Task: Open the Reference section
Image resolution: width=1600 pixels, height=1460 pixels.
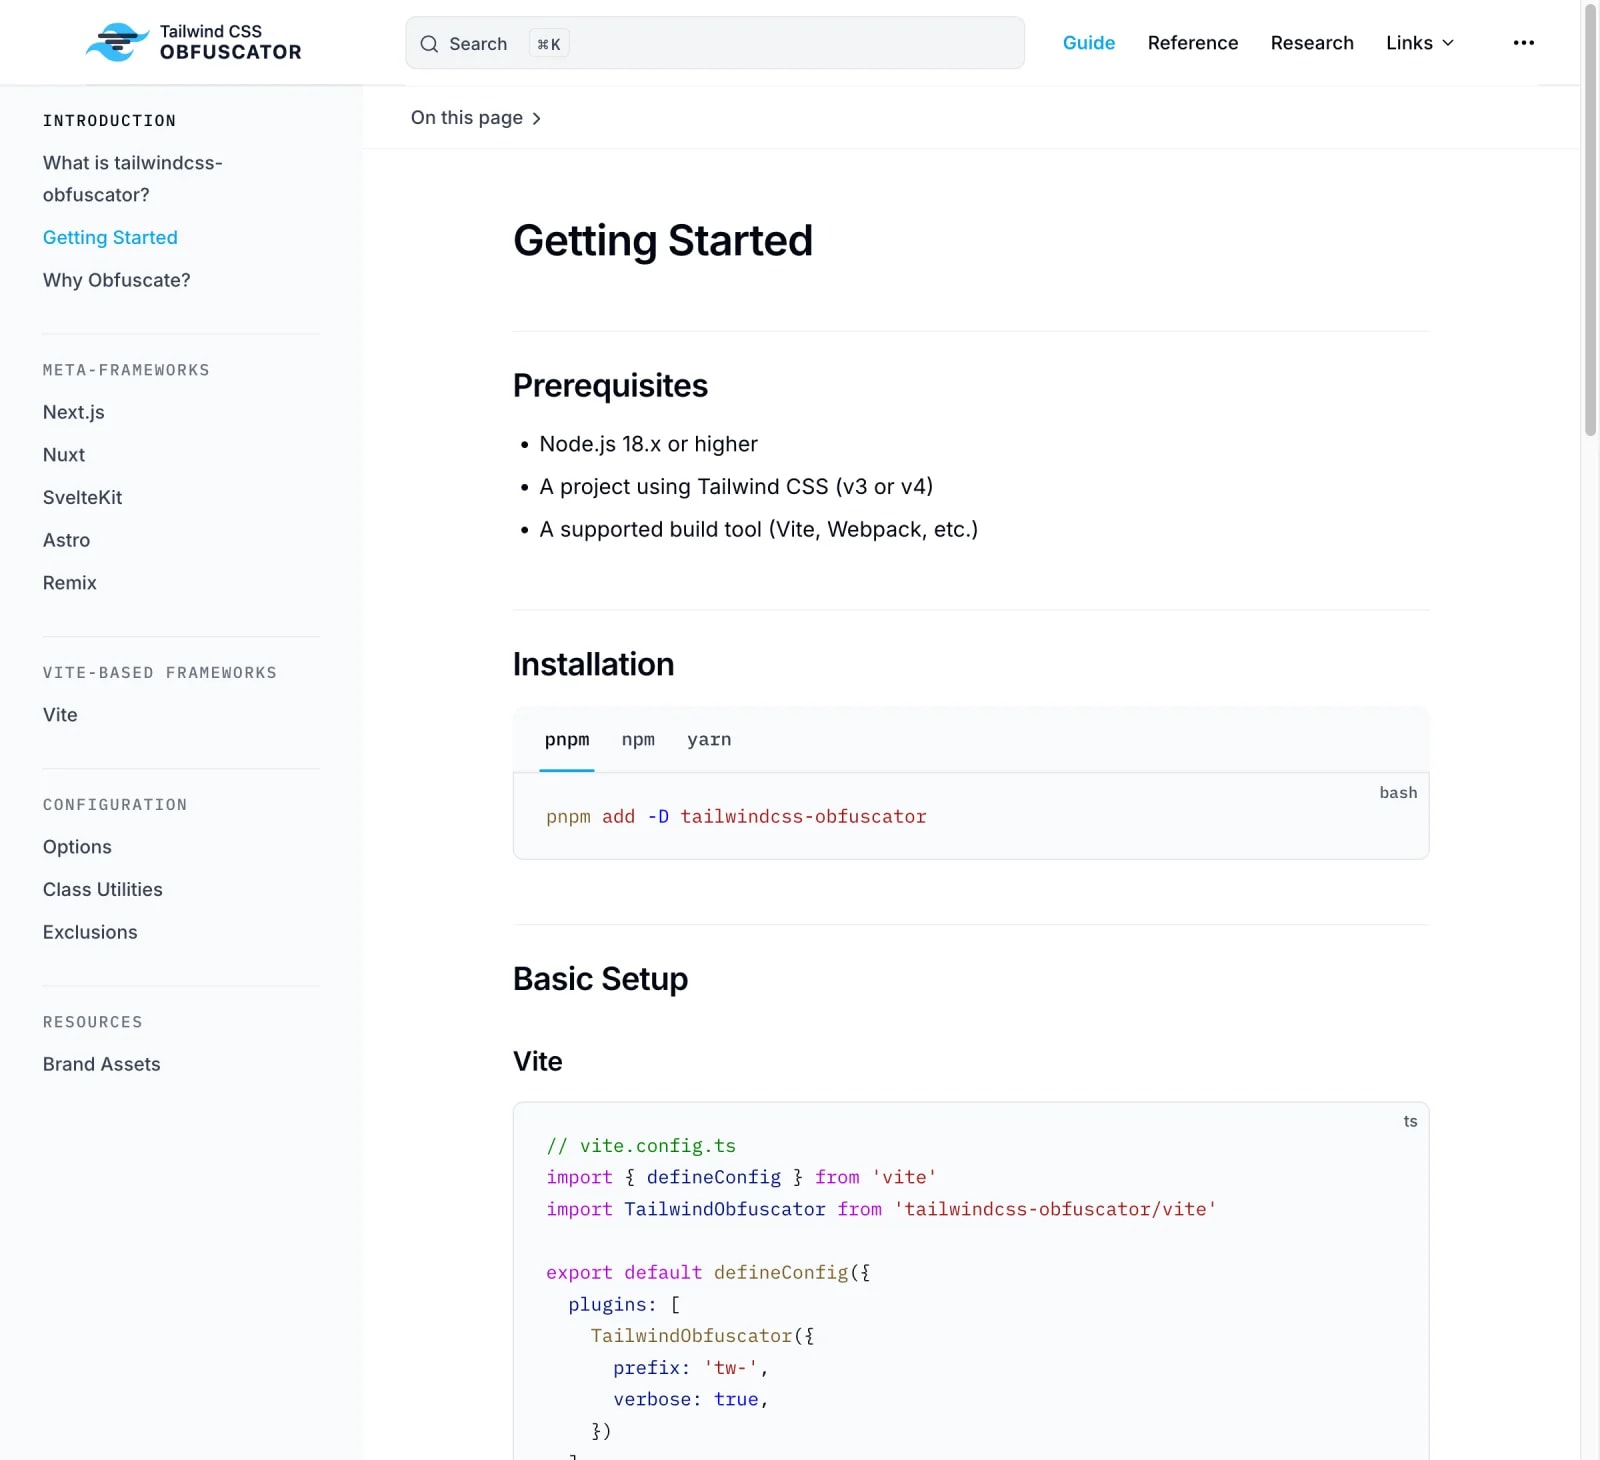Action: point(1193,43)
